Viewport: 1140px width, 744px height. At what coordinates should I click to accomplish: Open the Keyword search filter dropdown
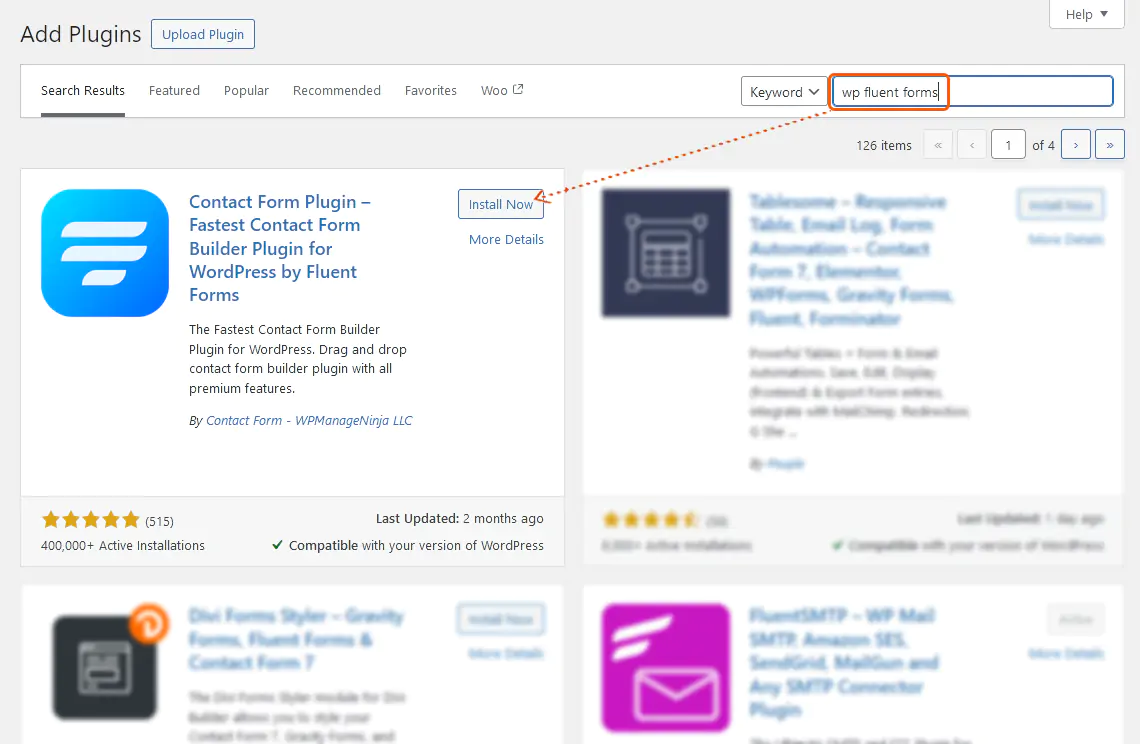(x=784, y=91)
